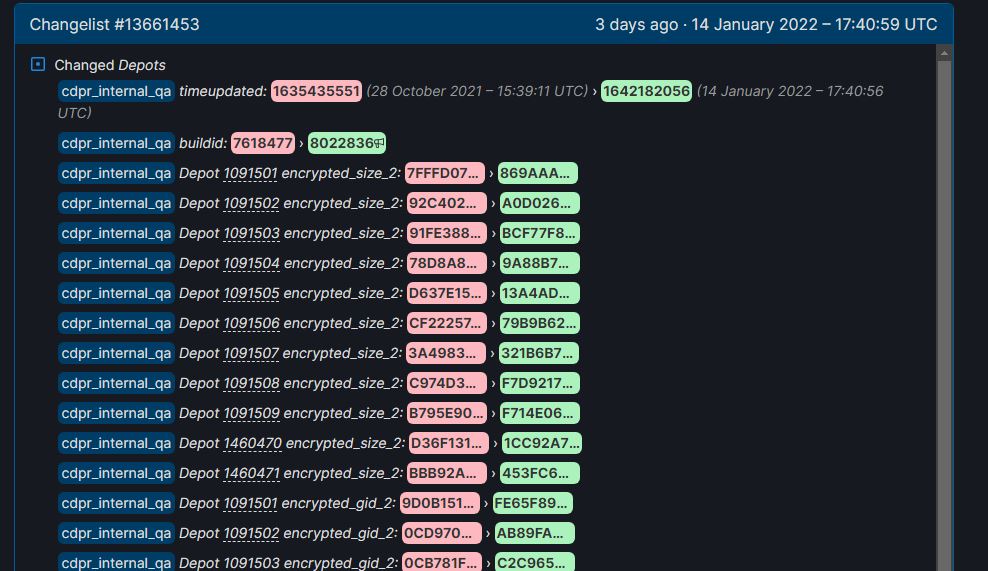Click old value B795E90...
This screenshot has height=571, width=988.
447,413
